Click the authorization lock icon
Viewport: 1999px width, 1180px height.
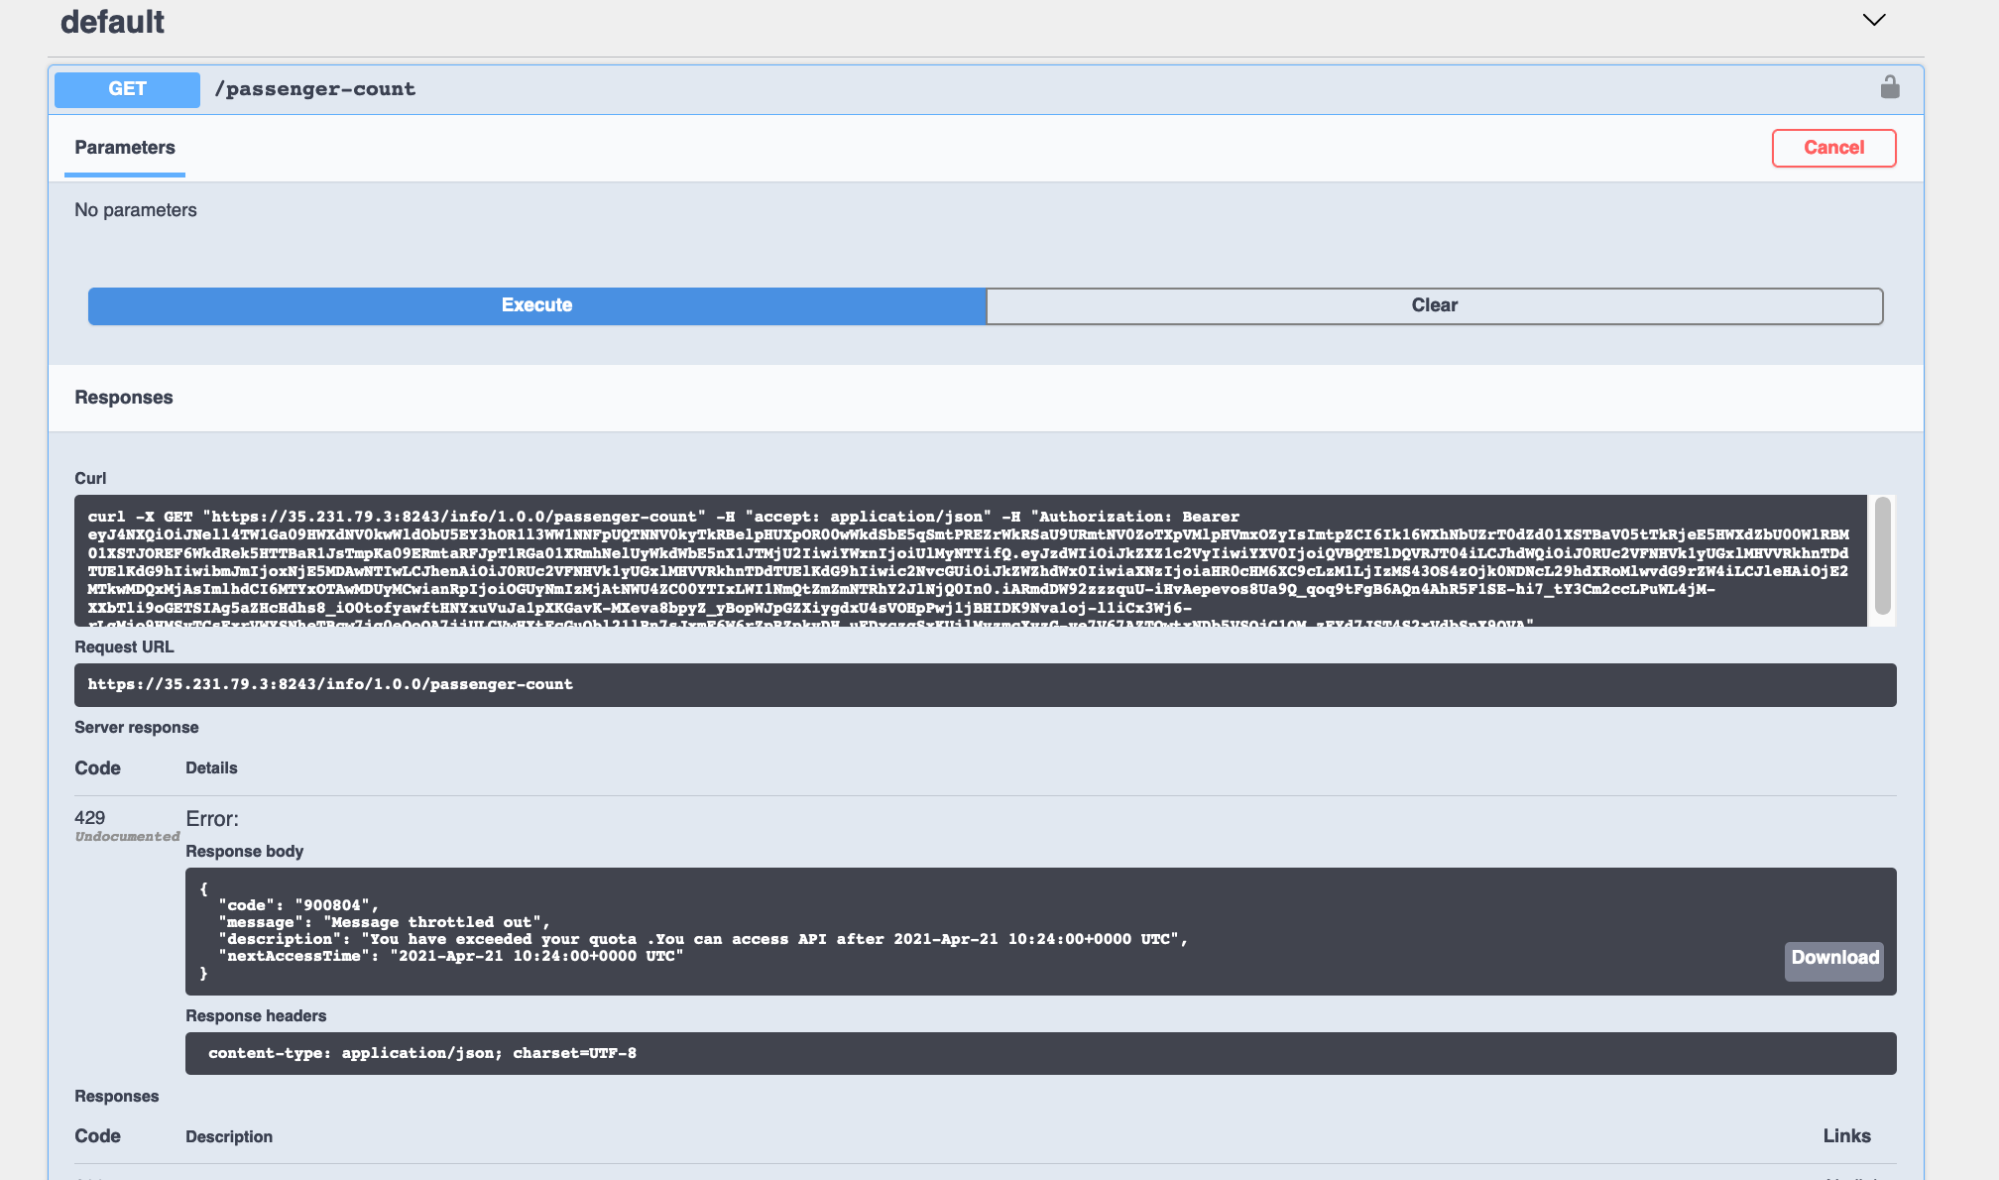coord(1889,88)
